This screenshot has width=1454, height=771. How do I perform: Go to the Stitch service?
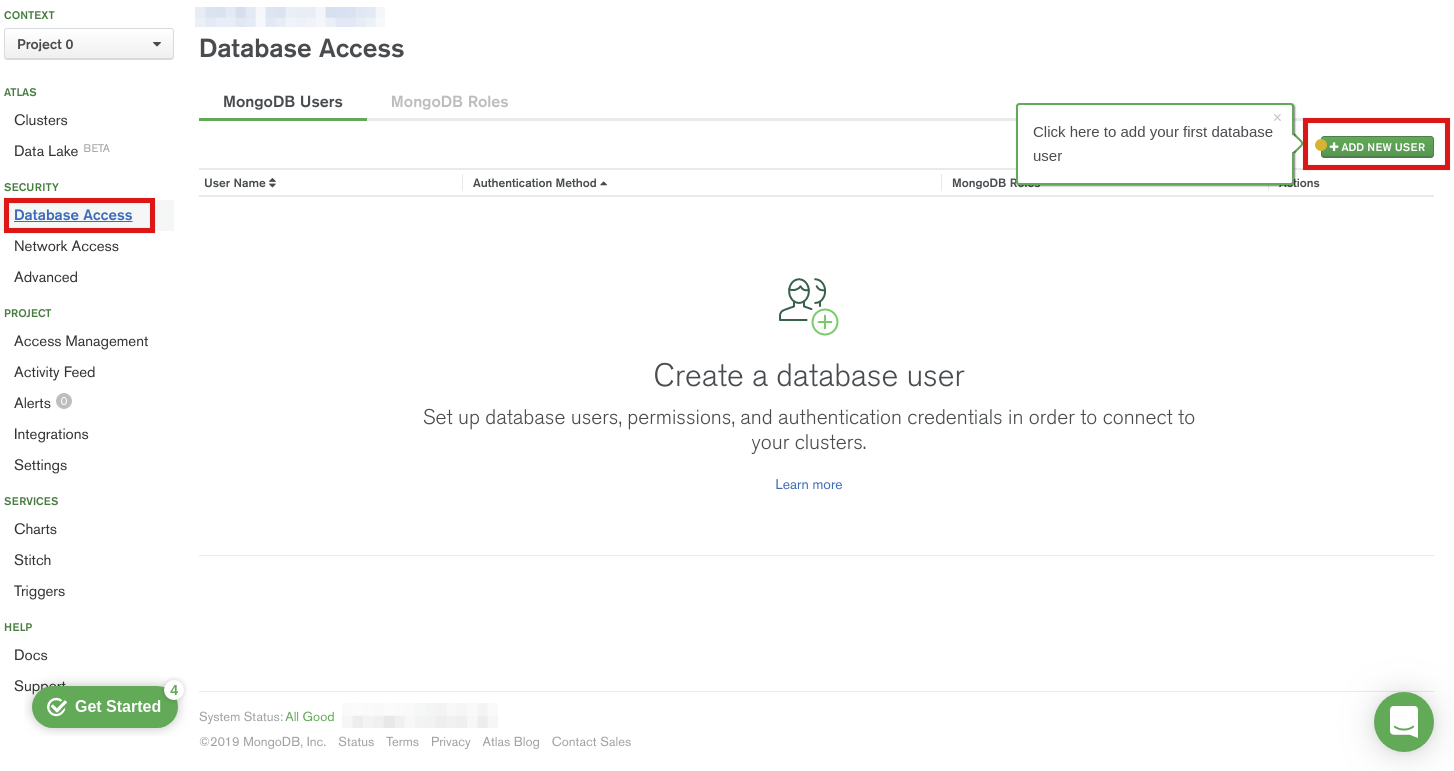tap(32, 560)
